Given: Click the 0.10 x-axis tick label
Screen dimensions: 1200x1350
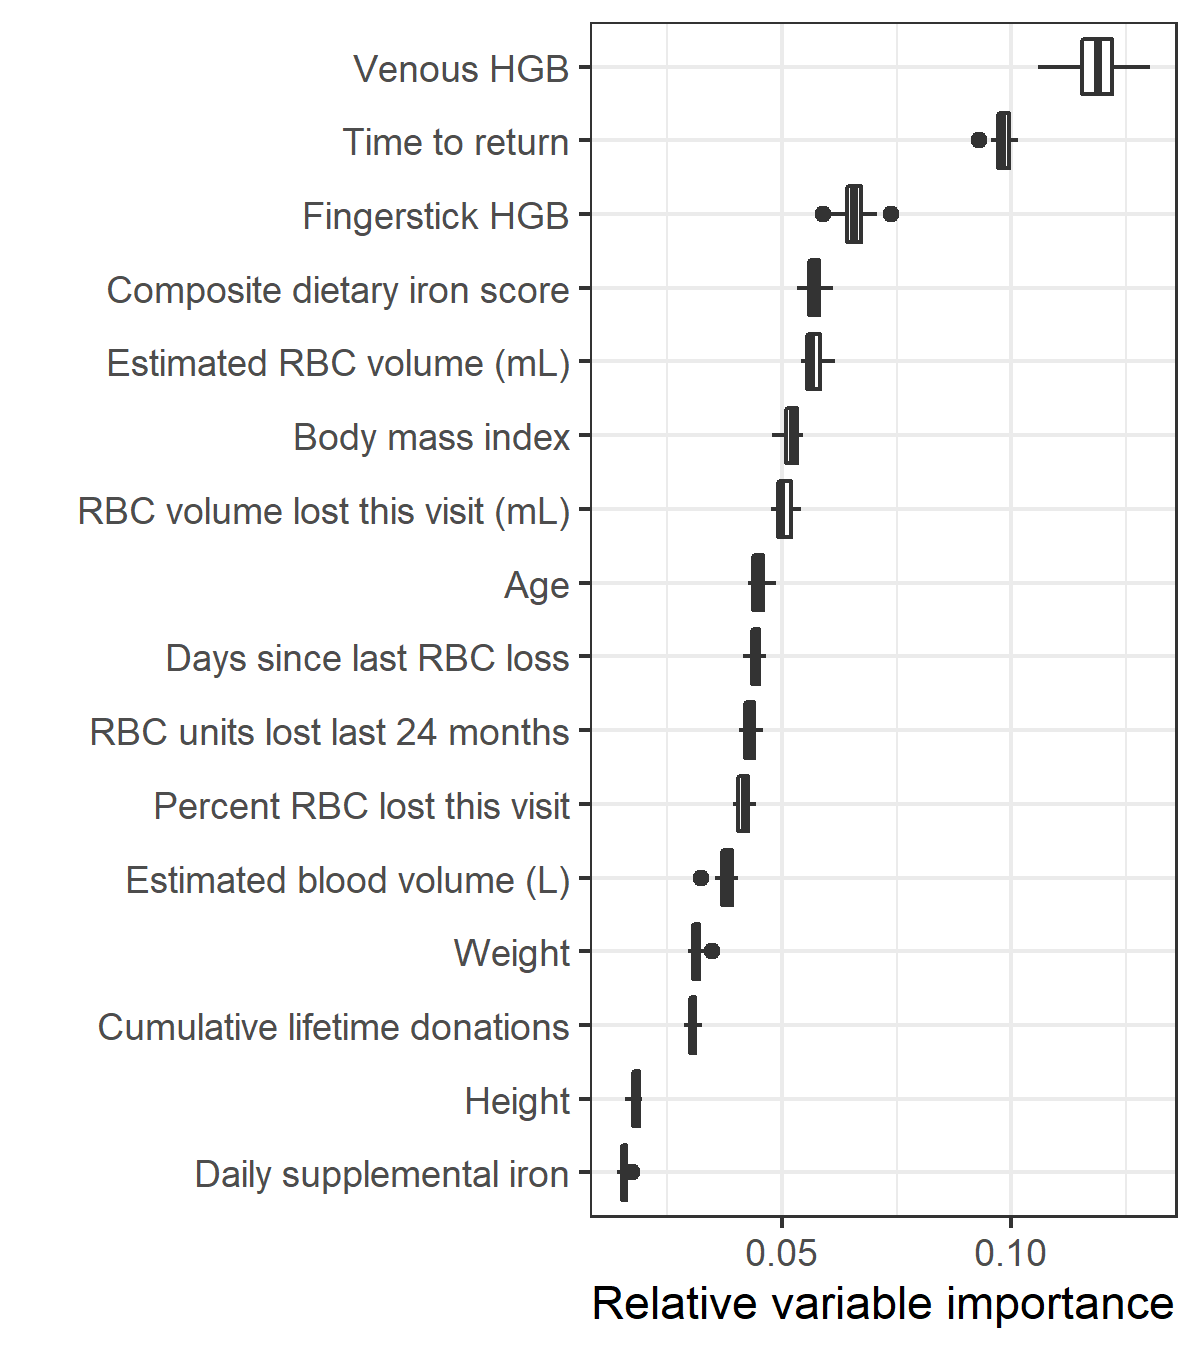Looking at the screenshot, I should 1010,1253.
